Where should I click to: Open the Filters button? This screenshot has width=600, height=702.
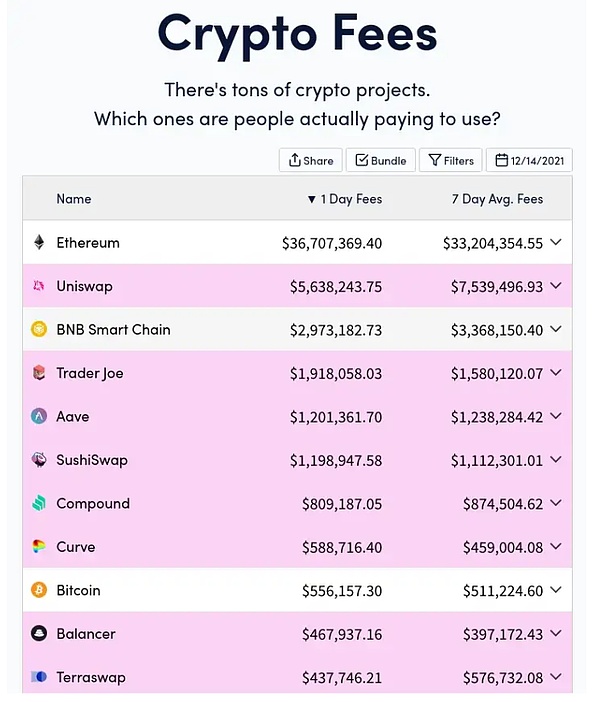tap(451, 160)
